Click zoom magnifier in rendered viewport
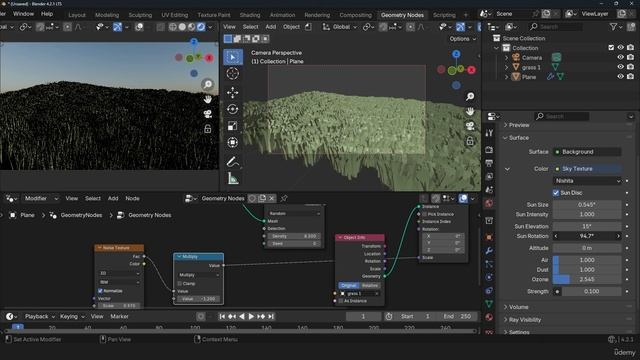The width and height of the screenshot is (640, 360). click(x=208, y=84)
